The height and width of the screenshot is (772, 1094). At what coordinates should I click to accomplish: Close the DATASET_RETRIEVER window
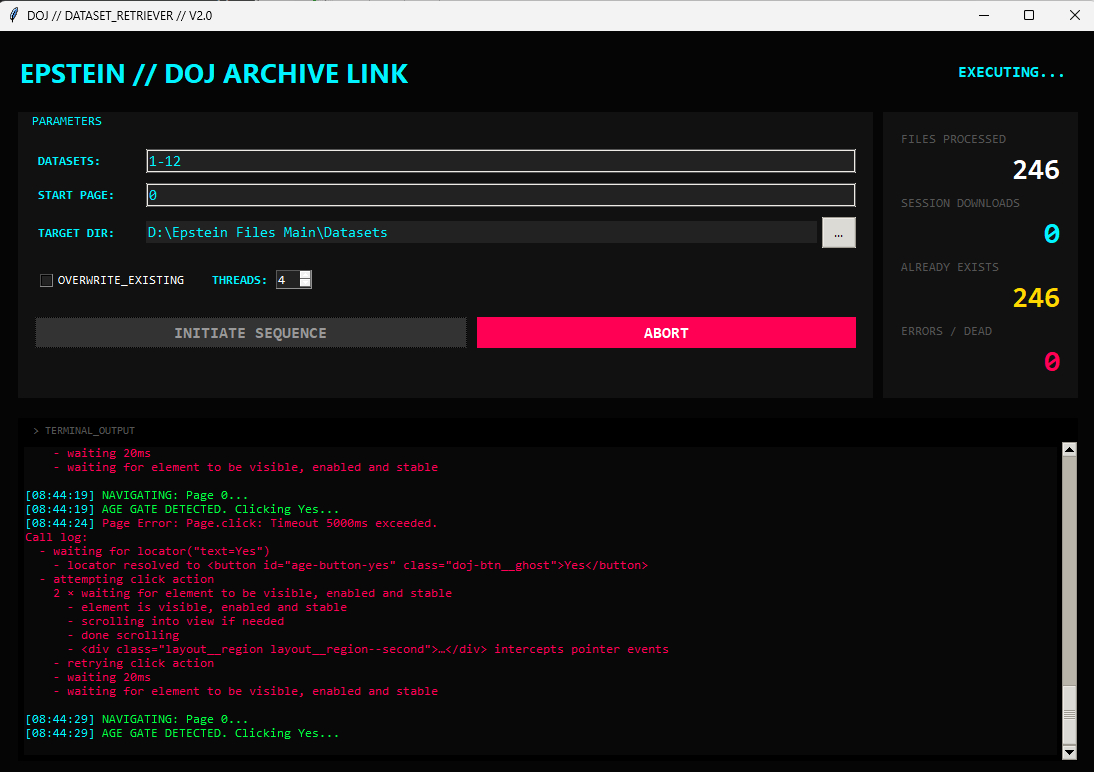[x=1074, y=15]
